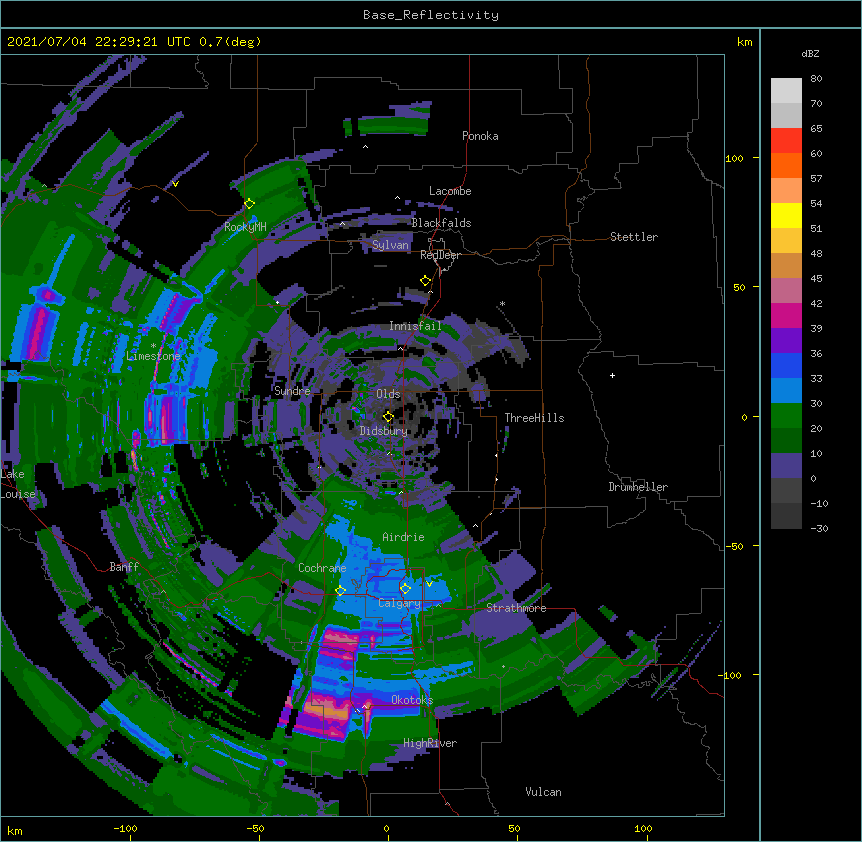862x842 pixels.
Task: Click the HighRiver label
Action: point(430,743)
